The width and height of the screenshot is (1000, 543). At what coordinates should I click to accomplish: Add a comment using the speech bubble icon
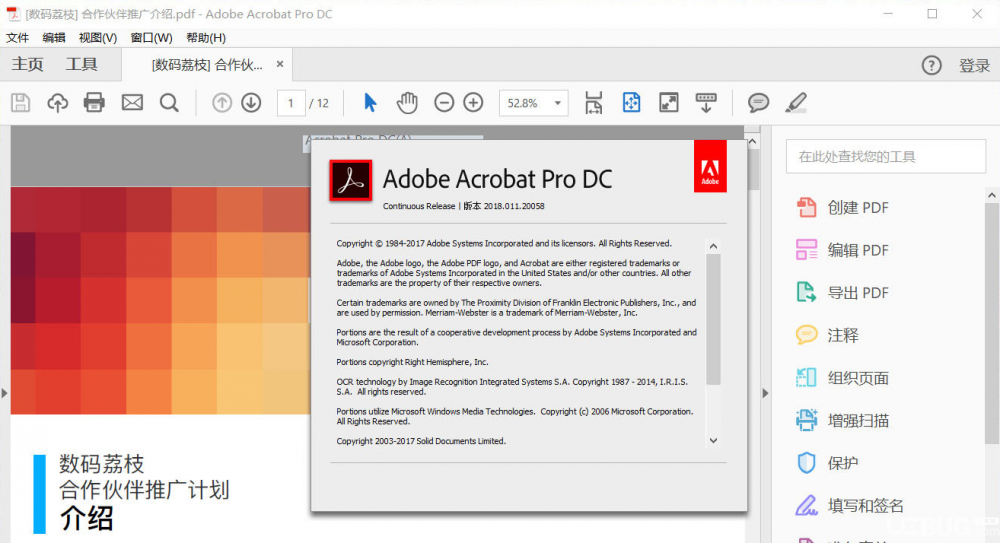pos(758,103)
